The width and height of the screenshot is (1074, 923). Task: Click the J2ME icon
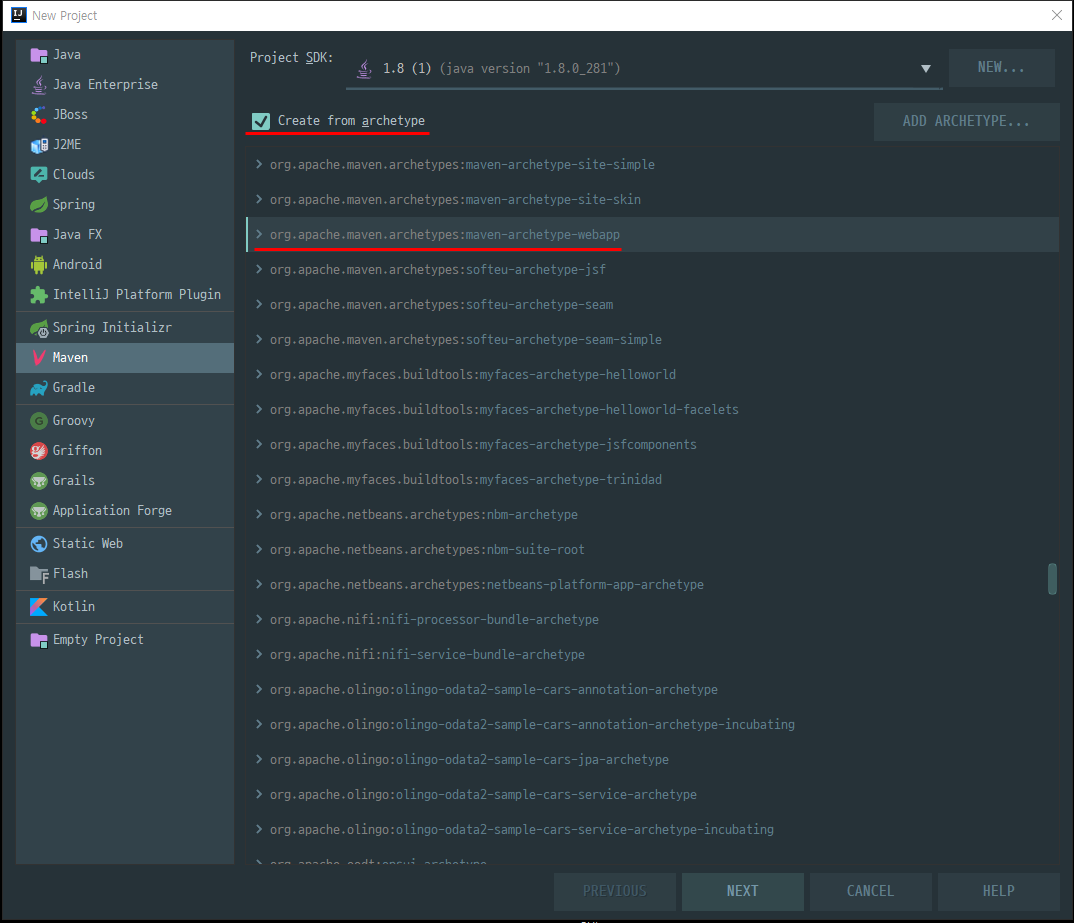(39, 145)
